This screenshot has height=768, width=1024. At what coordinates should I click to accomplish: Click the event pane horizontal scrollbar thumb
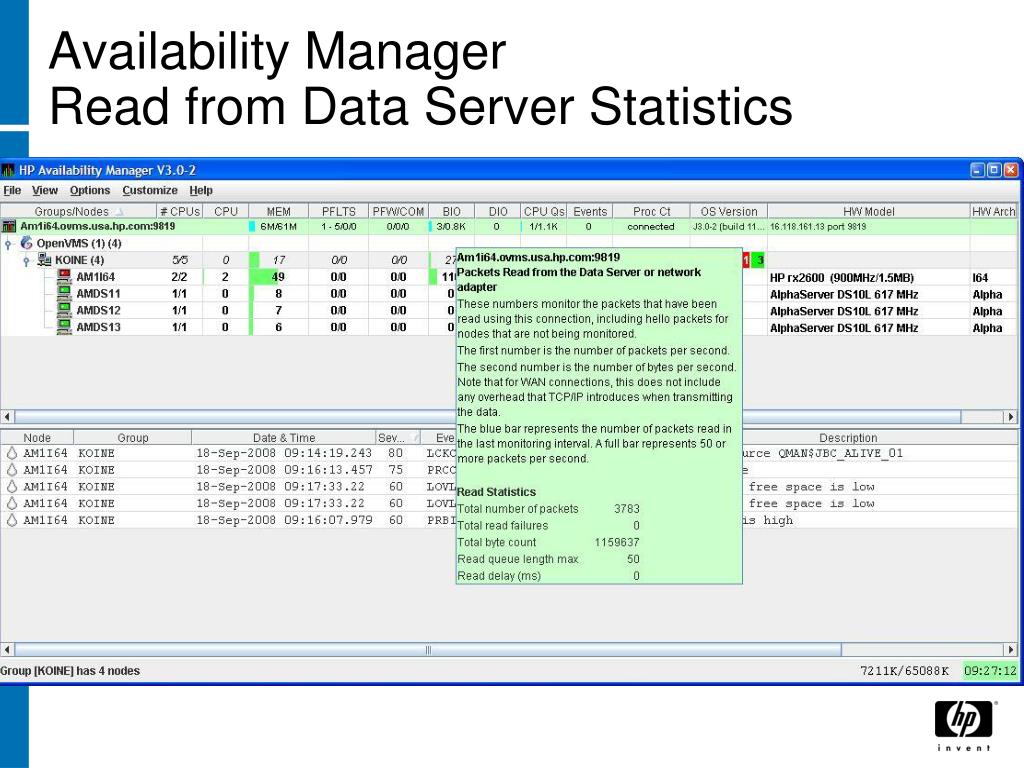(428, 649)
